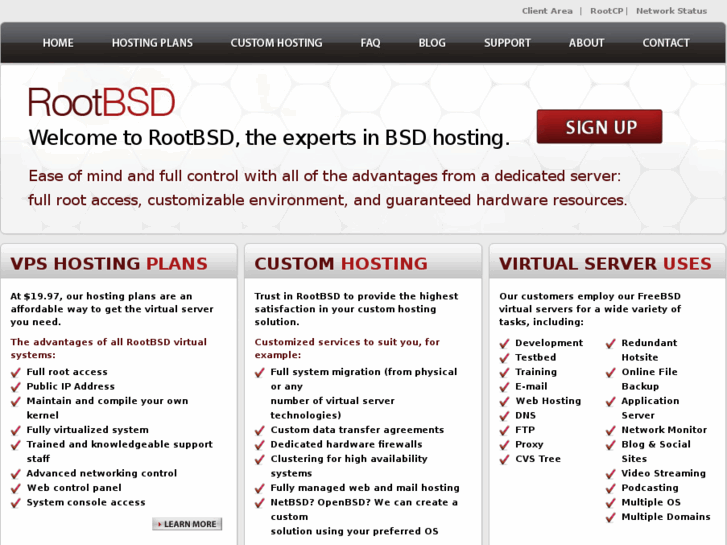Open the BLOG menu item

click(x=432, y=43)
